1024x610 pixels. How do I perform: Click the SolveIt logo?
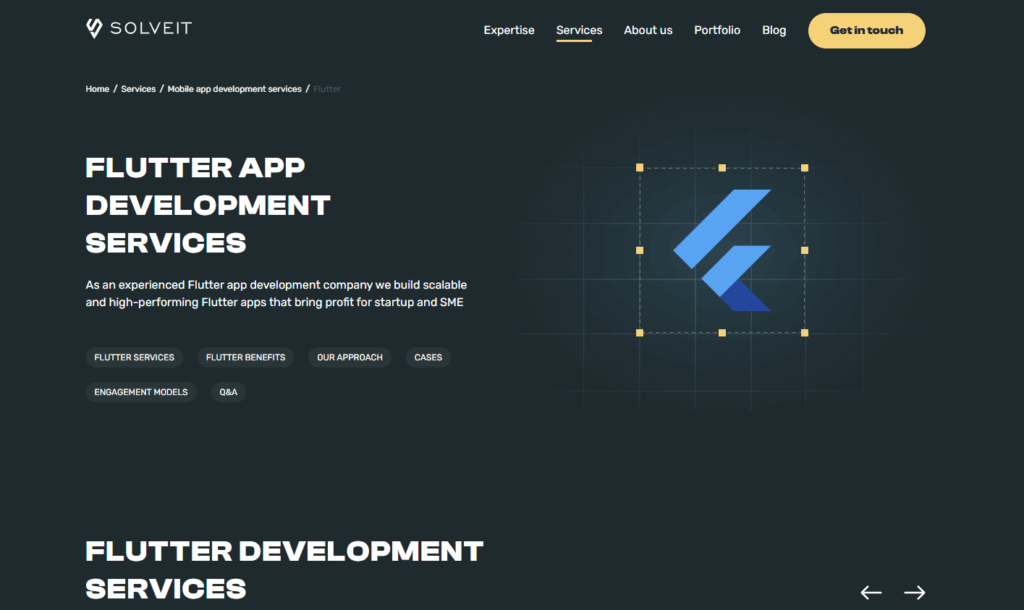click(x=138, y=28)
